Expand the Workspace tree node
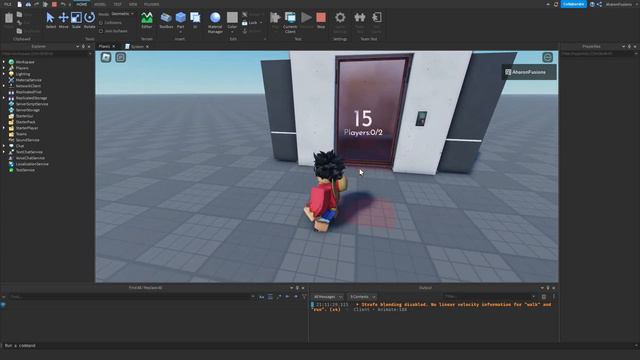This screenshot has height=360, width=640. [x=4, y=62]
